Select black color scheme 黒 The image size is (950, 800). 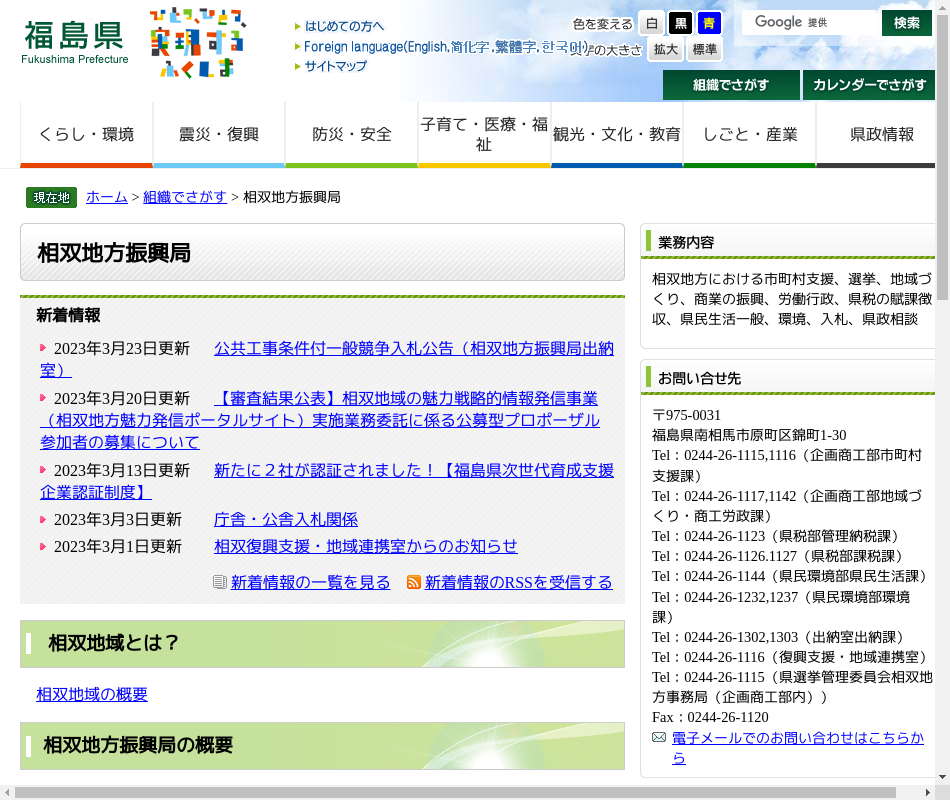pyautogui.click(x=680, y=24)
